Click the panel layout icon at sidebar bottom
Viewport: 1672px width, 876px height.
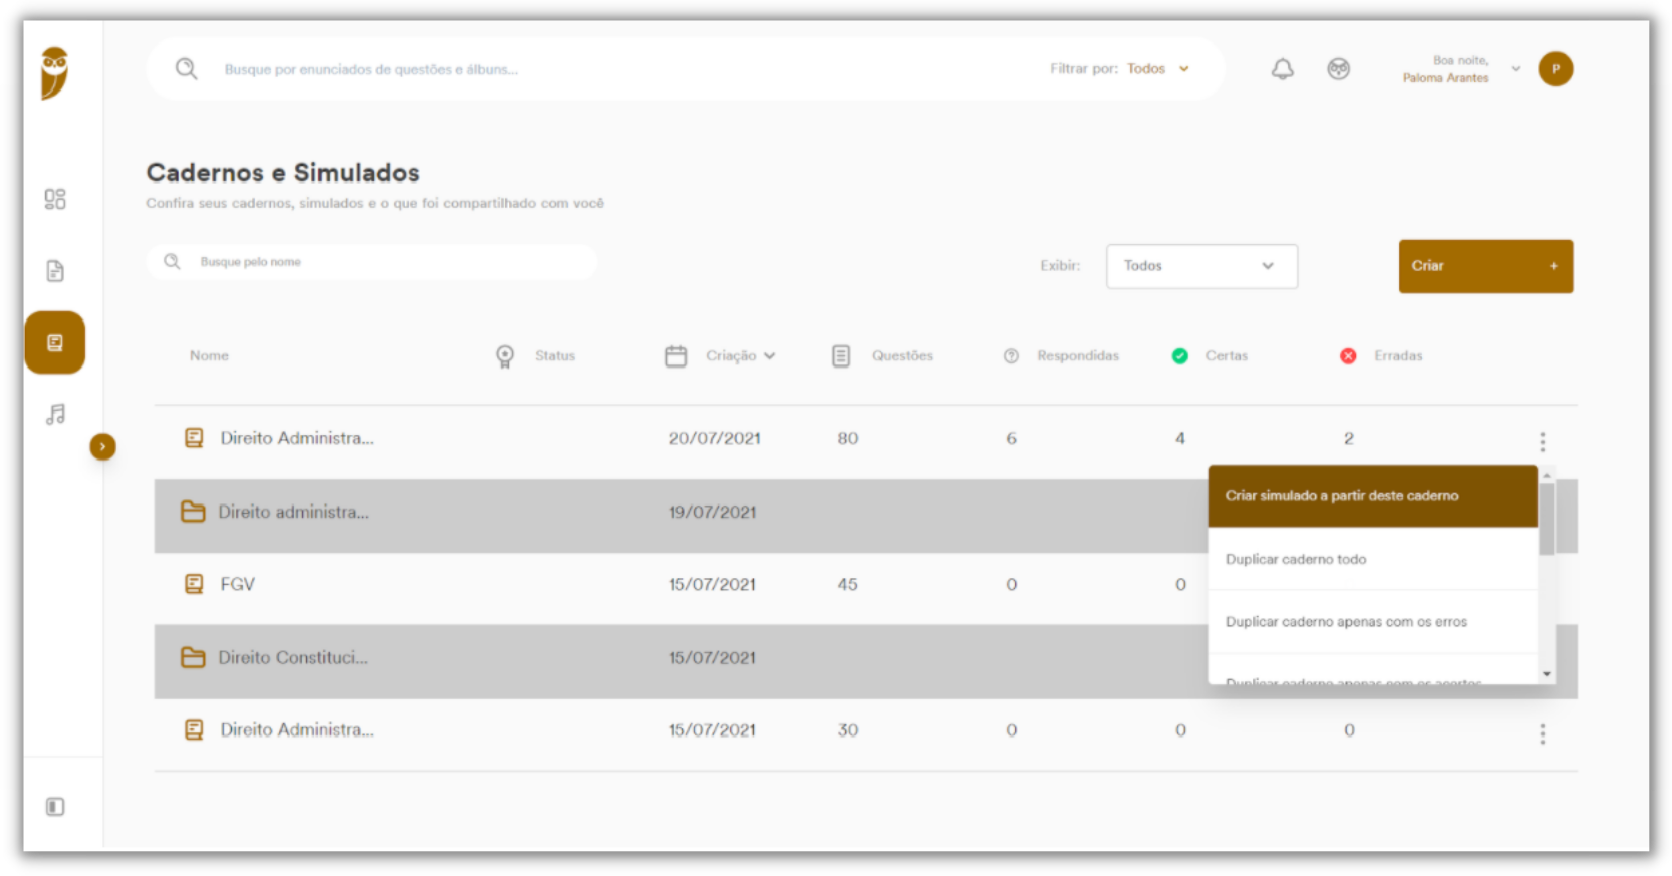coord(55,807)
